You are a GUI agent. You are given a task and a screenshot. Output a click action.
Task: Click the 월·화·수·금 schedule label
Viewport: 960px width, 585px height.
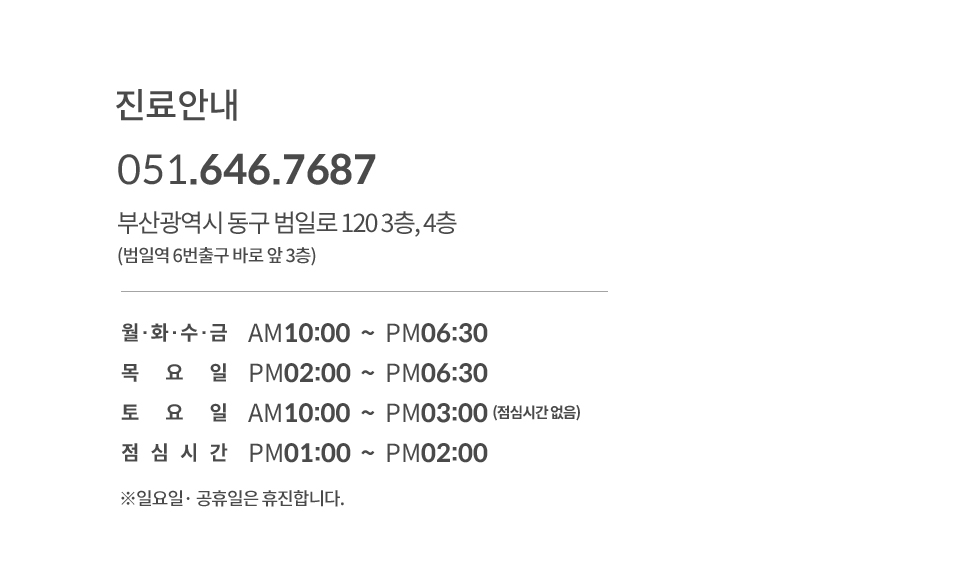(174, 333)
